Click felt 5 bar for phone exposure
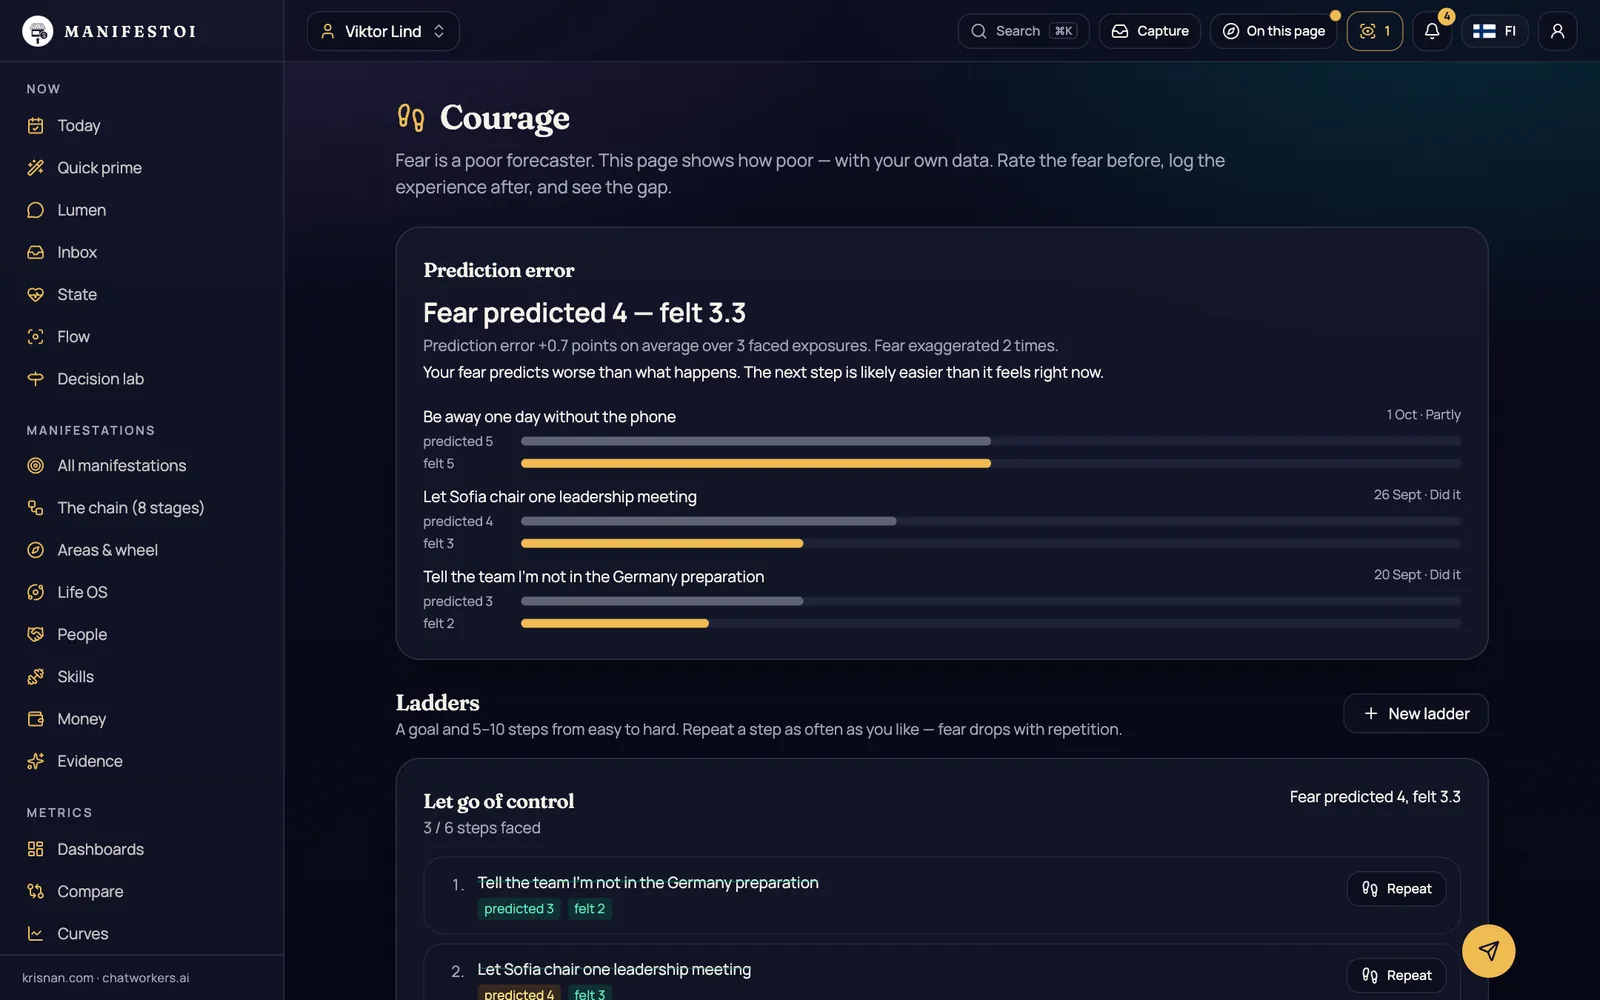 [x=756, y=464]
